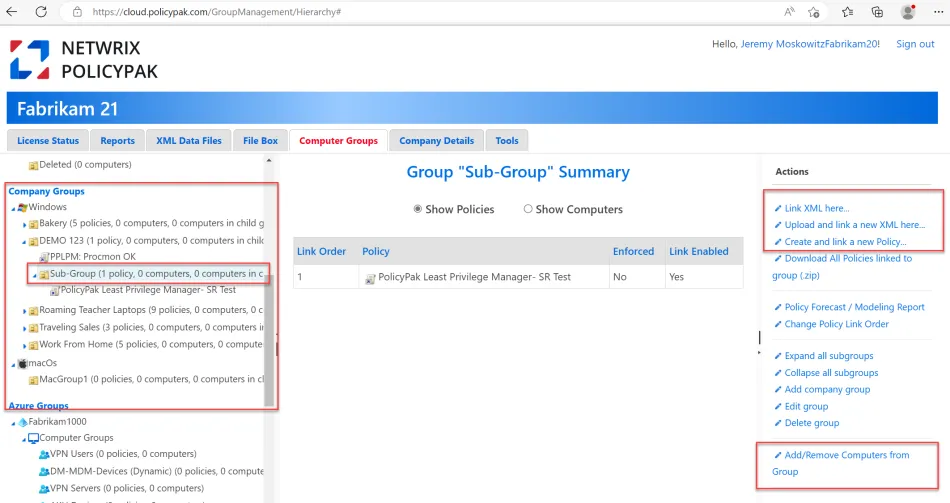This screenshot has width=950, height=503.
Task: Click the browser refresh icon
Action: pyautogui.click(x=41, y=12)
